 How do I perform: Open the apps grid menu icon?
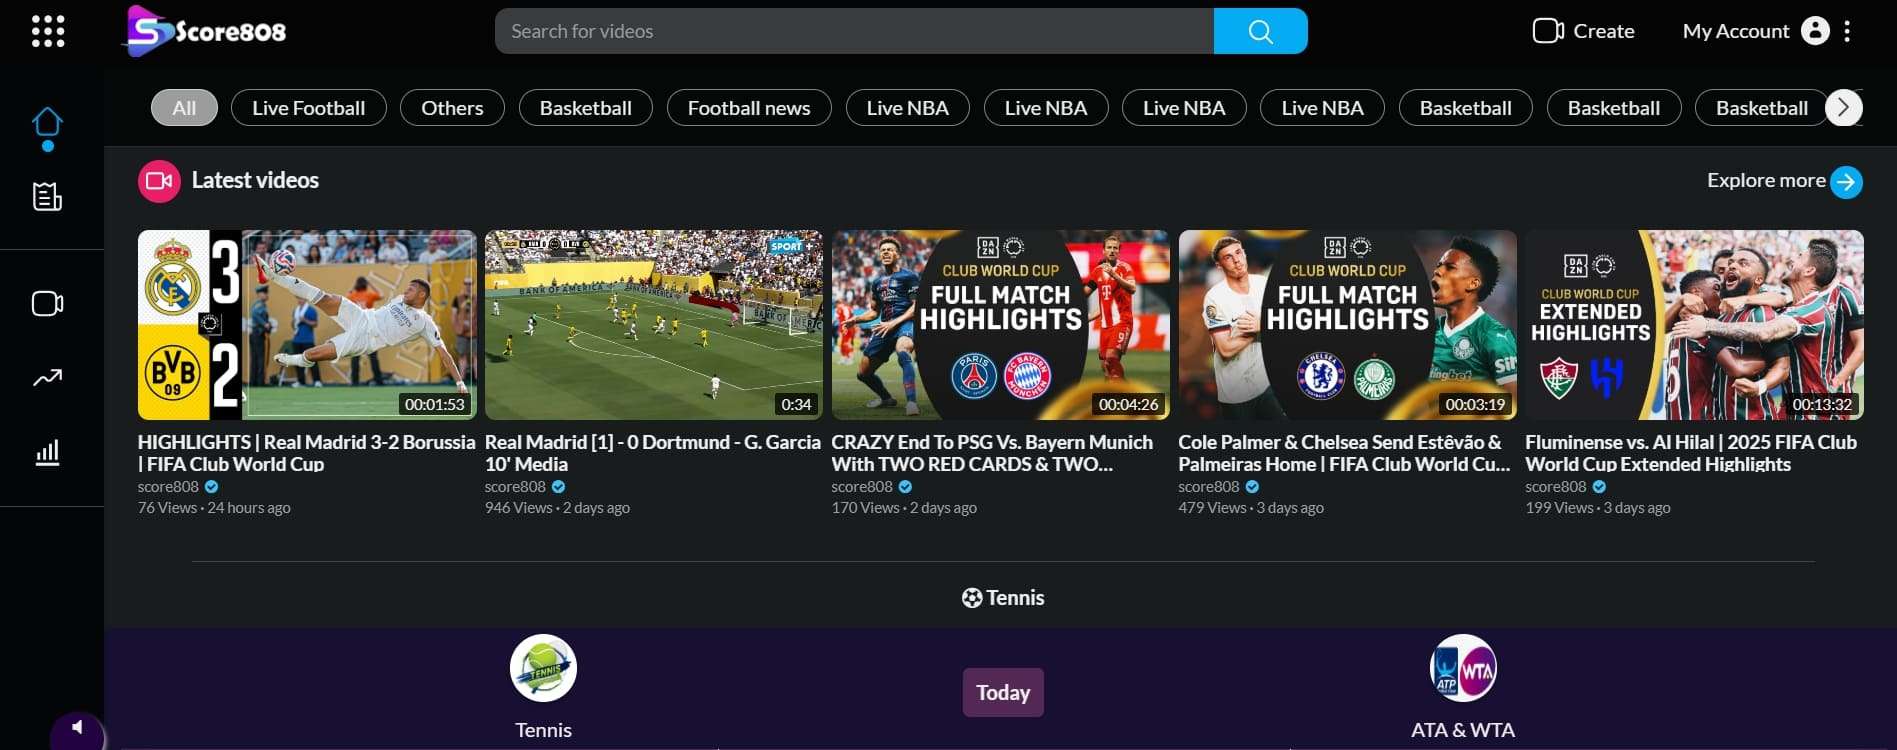tap(48, 31)
